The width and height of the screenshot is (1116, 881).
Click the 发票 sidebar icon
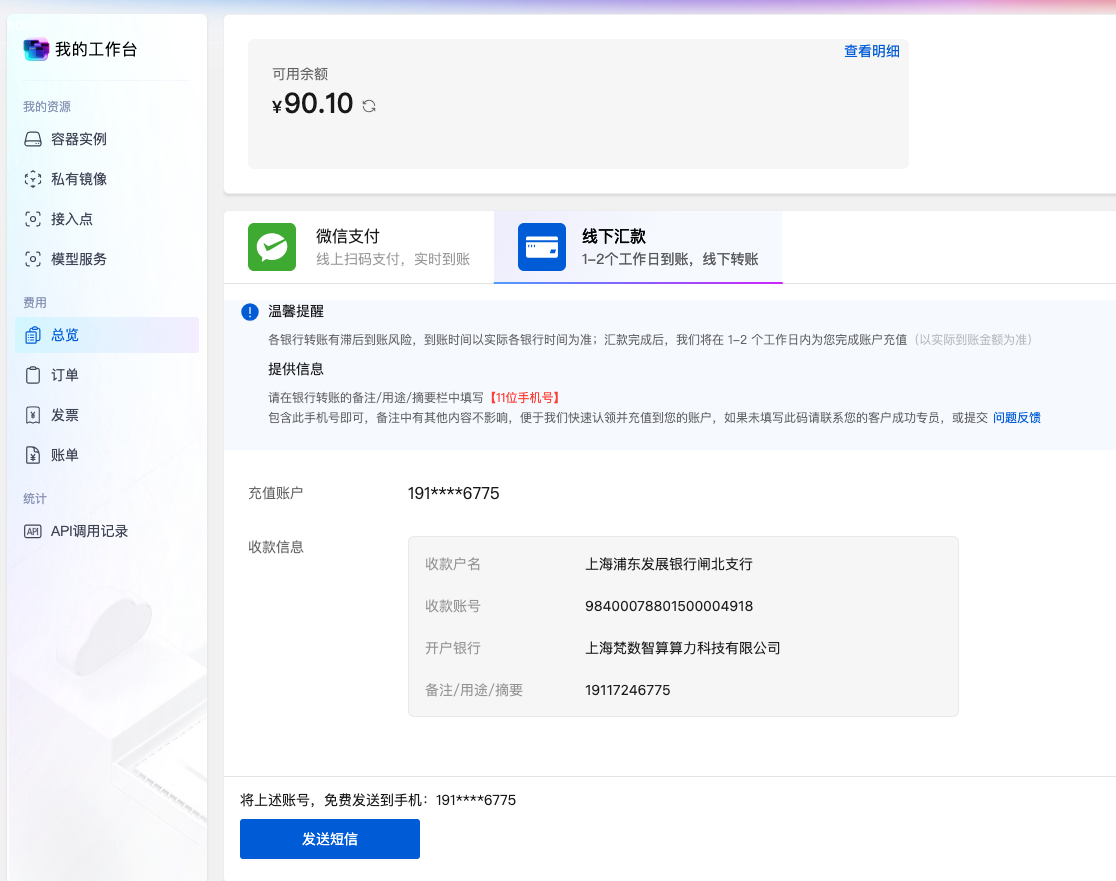pyautogui.click(x=33, y=415)
